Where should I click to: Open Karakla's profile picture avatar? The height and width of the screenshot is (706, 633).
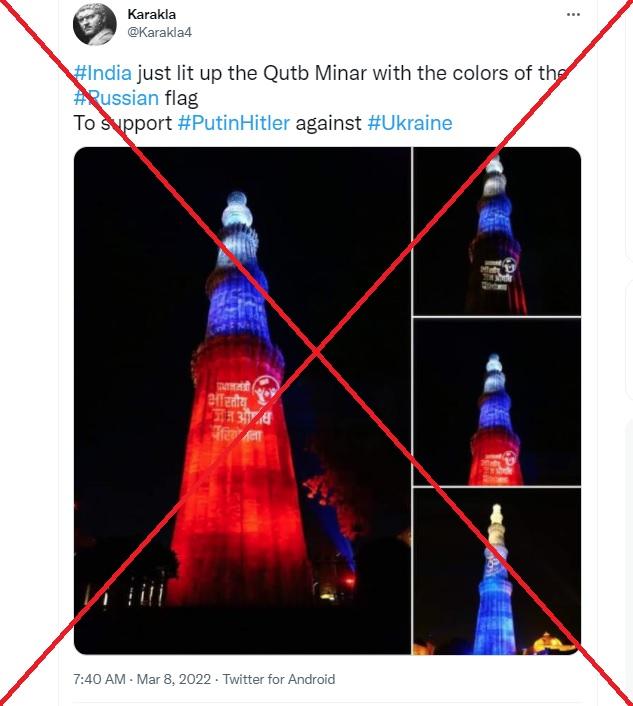click(95, 24)
